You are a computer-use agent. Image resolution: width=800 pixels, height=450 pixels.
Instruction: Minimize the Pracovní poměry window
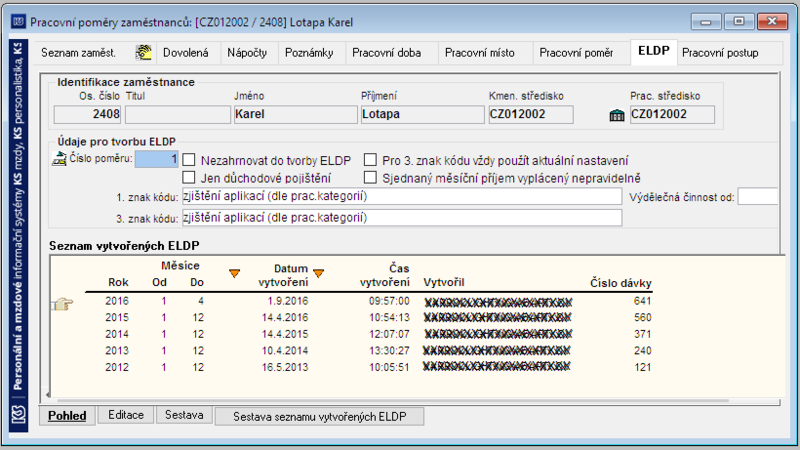pos(706,22)
